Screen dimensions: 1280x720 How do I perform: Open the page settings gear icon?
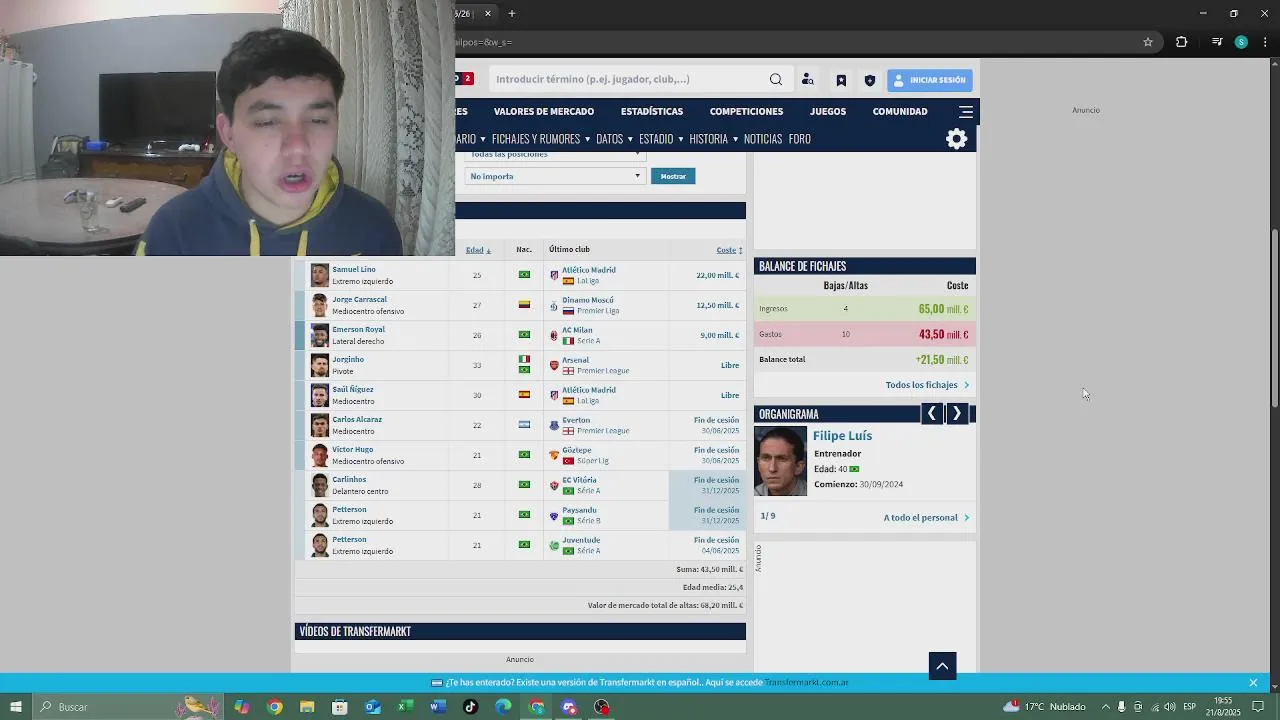pyautogui.click(x=957, y=139)
